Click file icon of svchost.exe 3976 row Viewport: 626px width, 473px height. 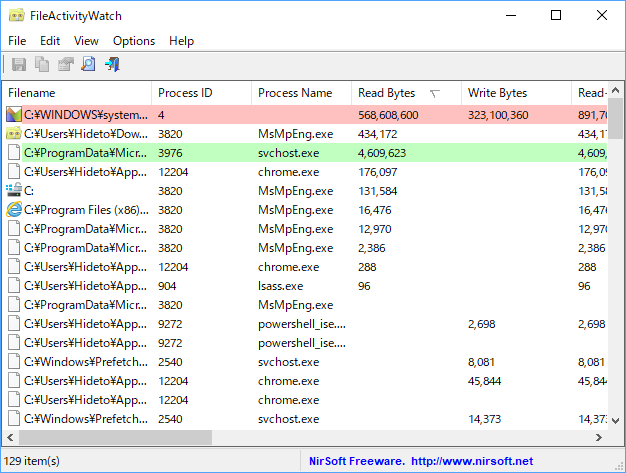(x=14, y=152)
